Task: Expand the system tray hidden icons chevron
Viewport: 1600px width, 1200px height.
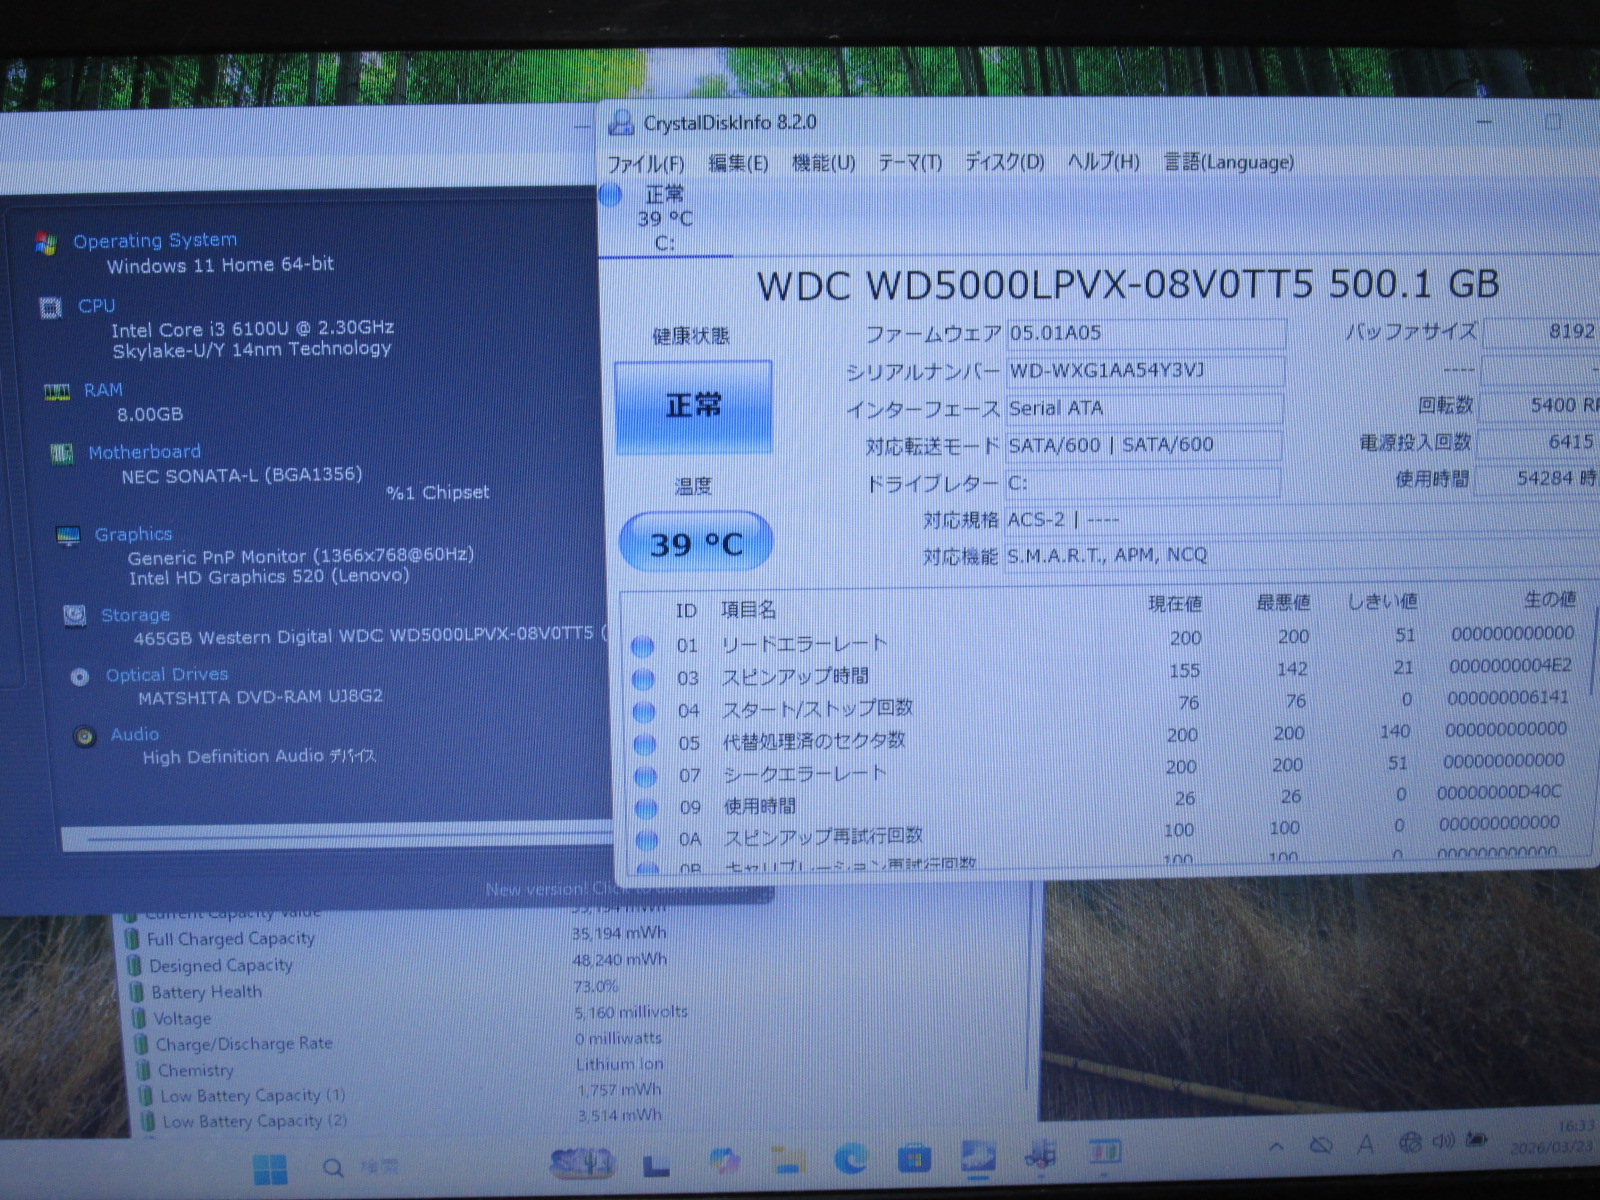Action: (1276, 1147)
